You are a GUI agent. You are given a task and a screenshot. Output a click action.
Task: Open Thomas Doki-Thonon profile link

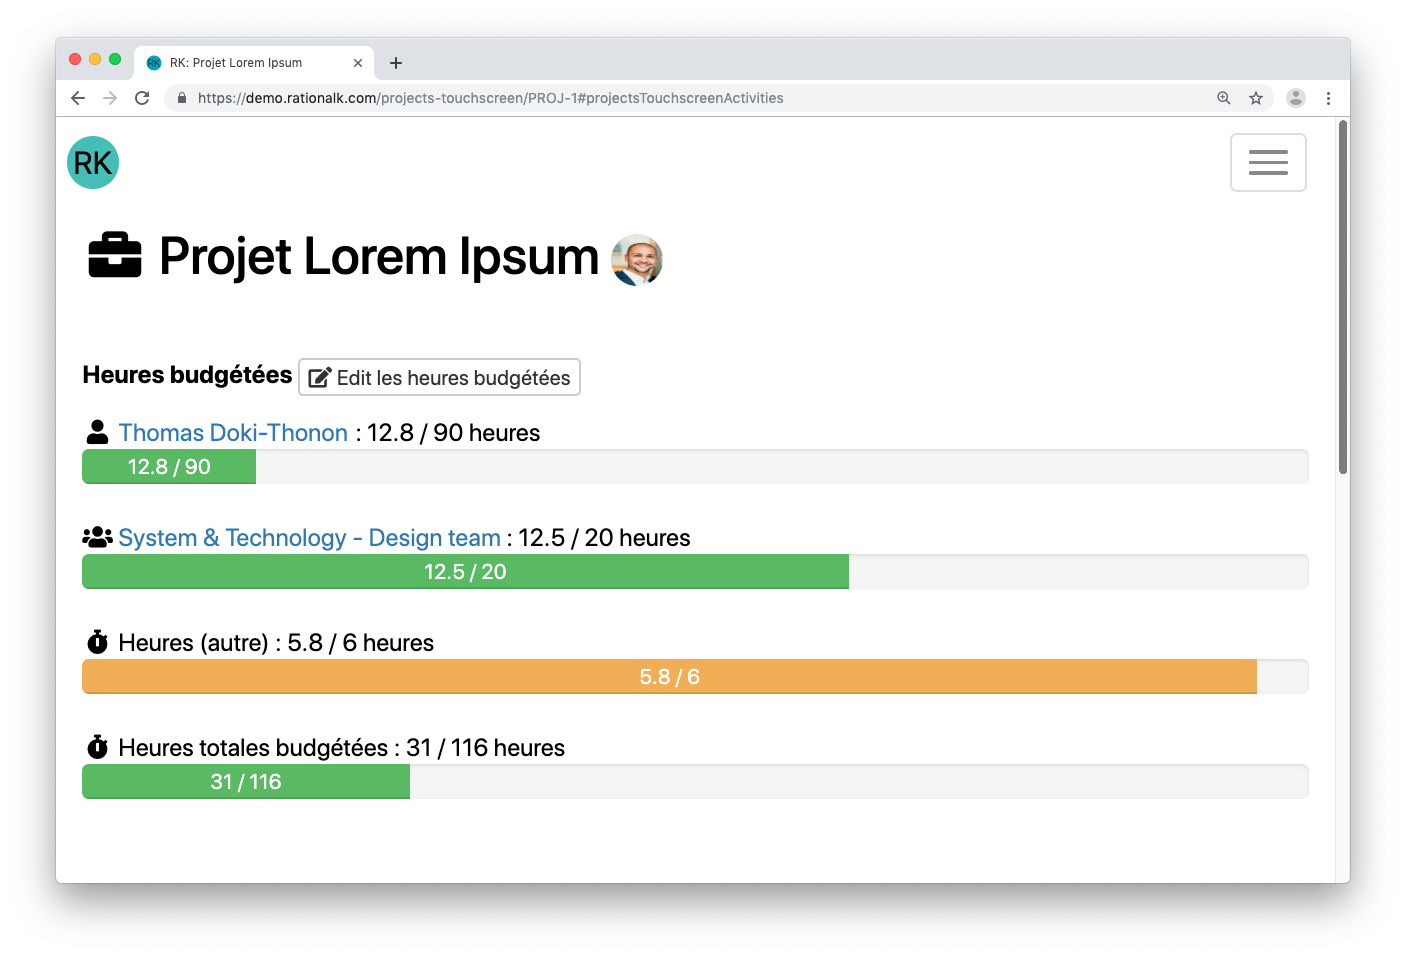233,433
